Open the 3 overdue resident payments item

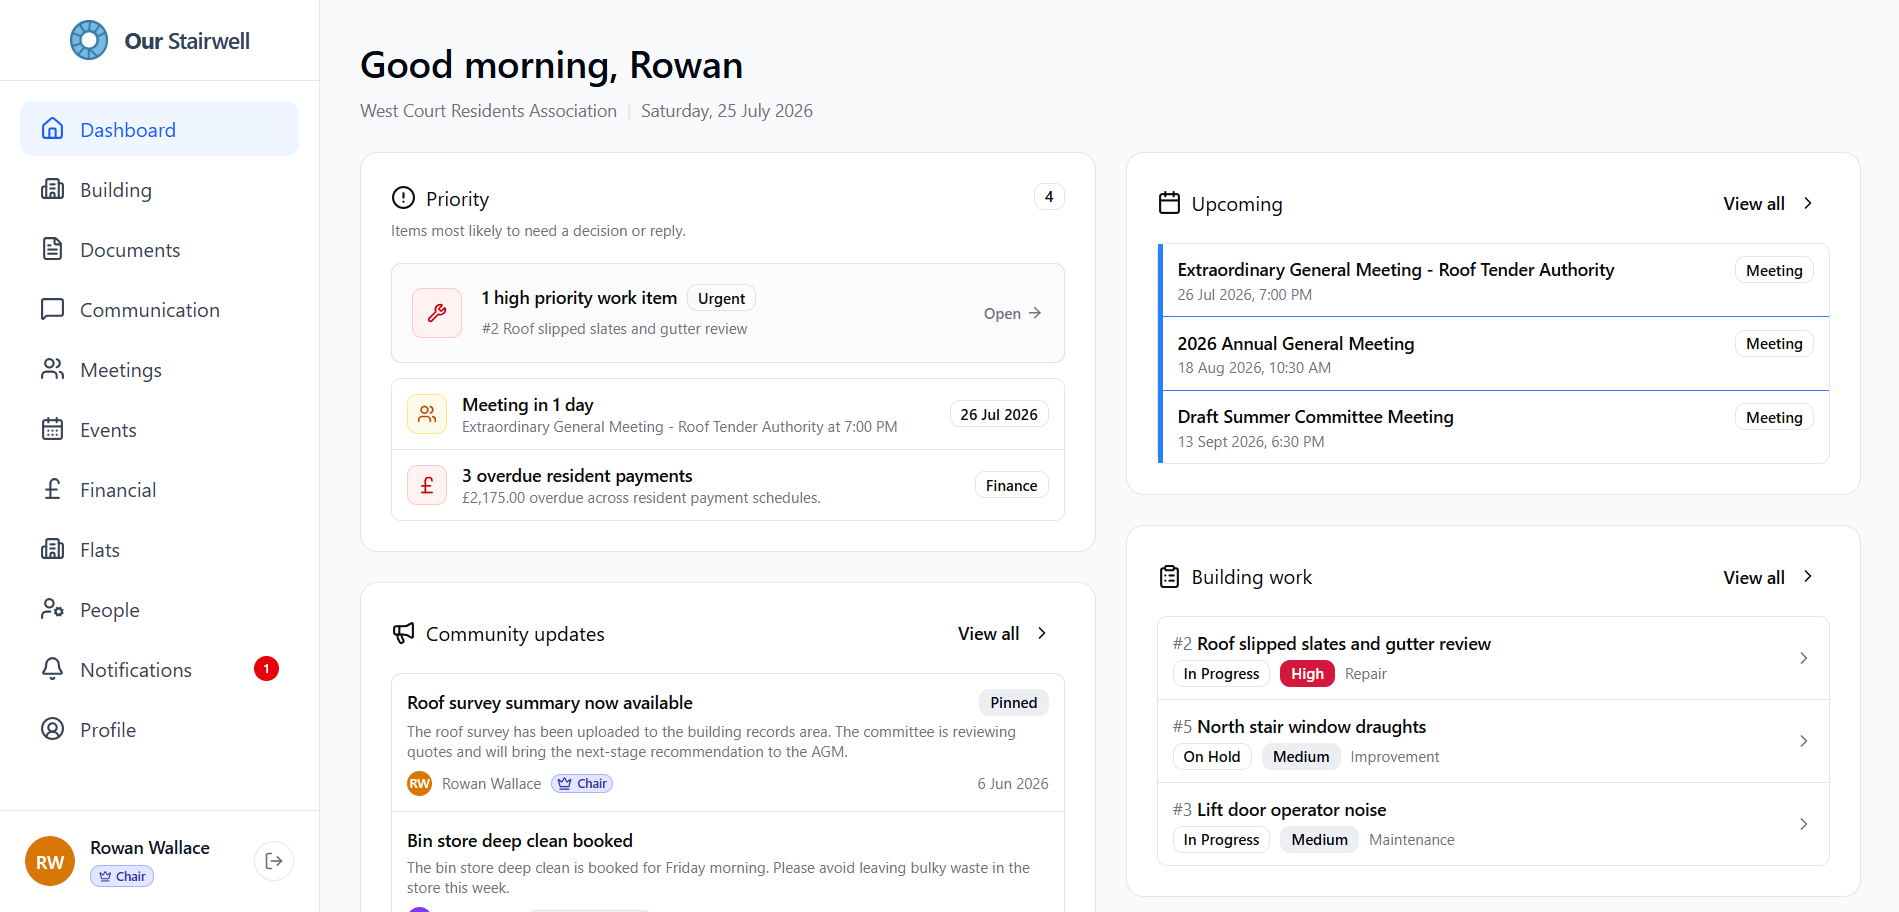point(728,485)
